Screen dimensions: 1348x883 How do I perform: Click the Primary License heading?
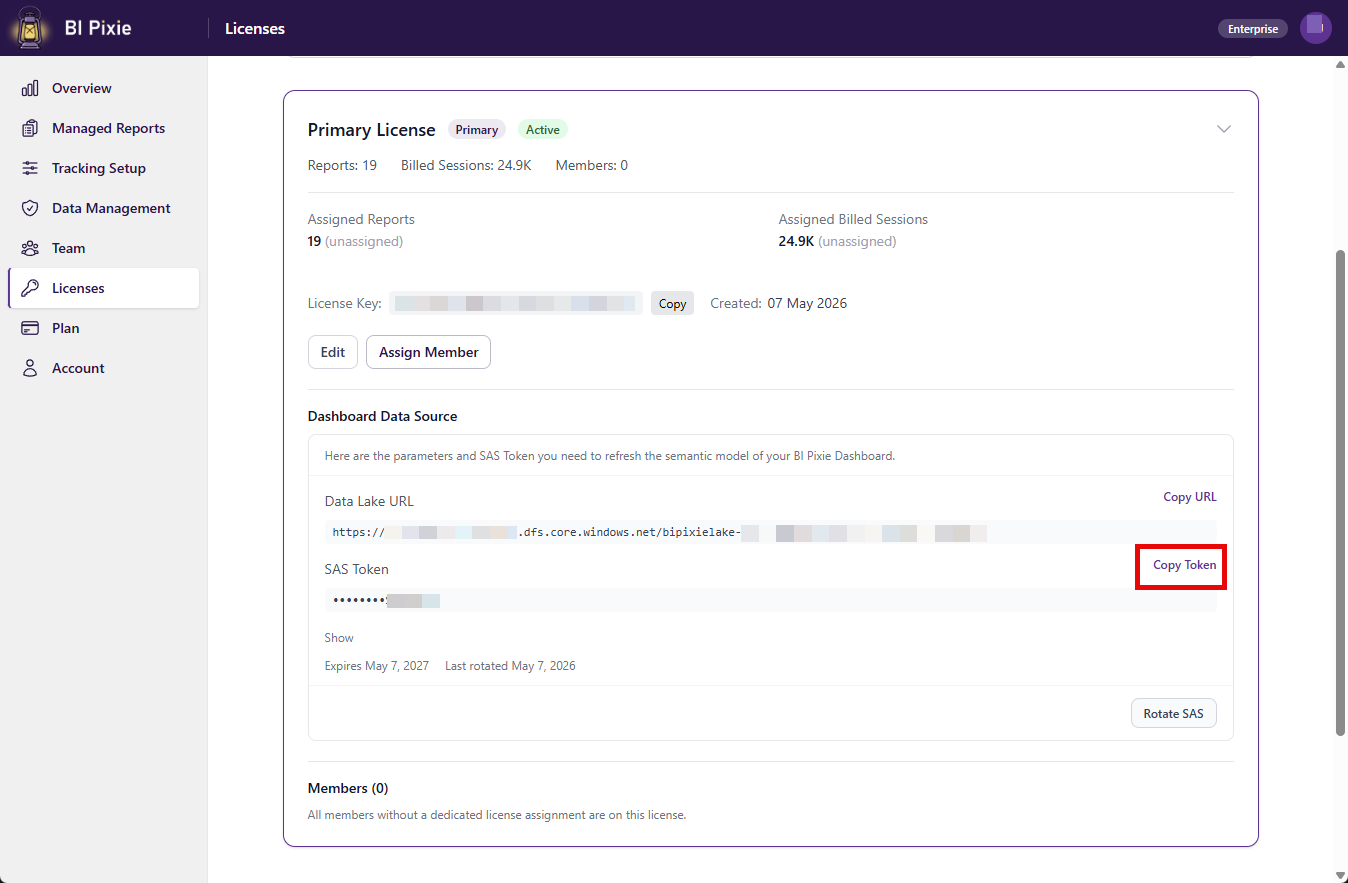[372, 130]
